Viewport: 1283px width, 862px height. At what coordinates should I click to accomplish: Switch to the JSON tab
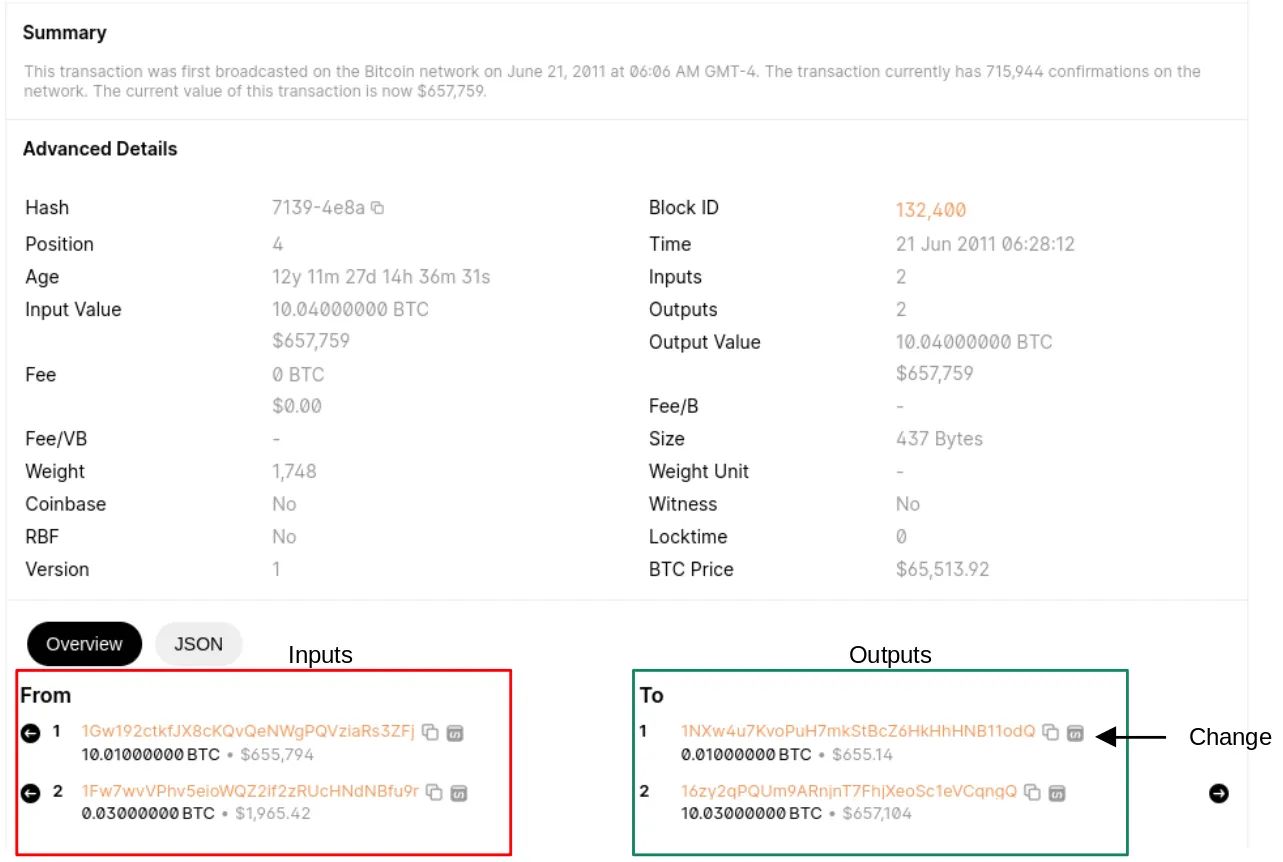[198, 644]
